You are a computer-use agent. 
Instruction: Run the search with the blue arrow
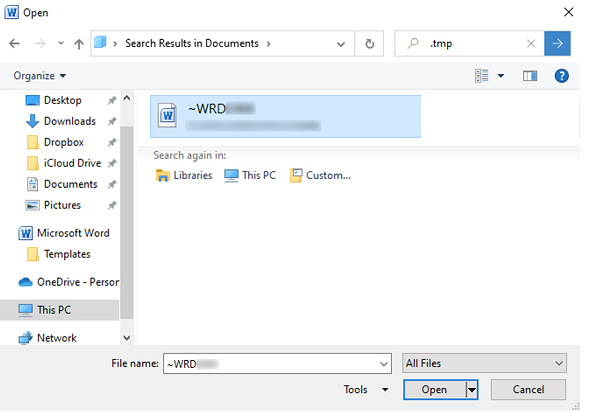pyautogui.click(x=557, y=44)
